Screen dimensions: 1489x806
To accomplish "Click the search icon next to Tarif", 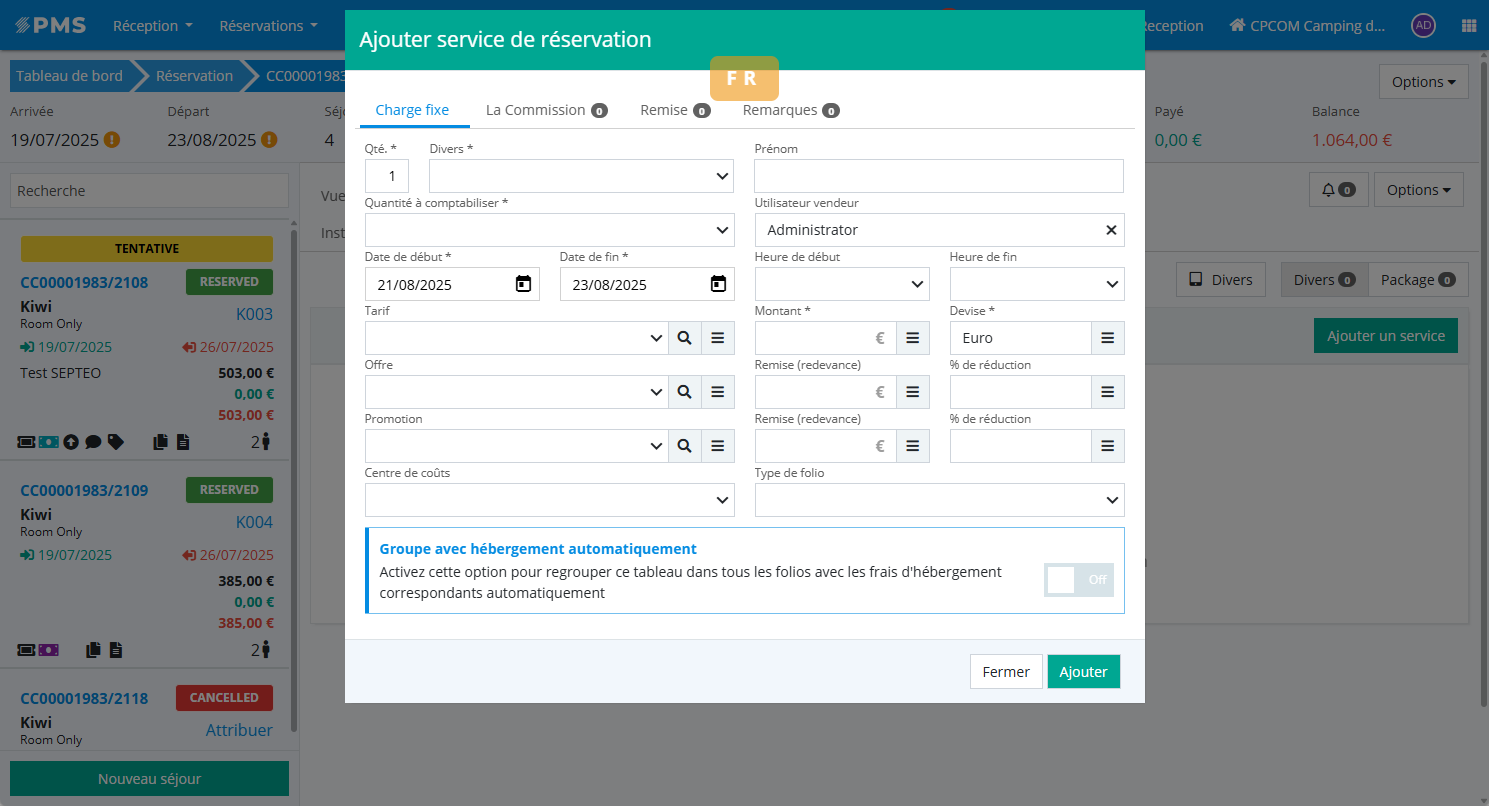I will point(684,338).
